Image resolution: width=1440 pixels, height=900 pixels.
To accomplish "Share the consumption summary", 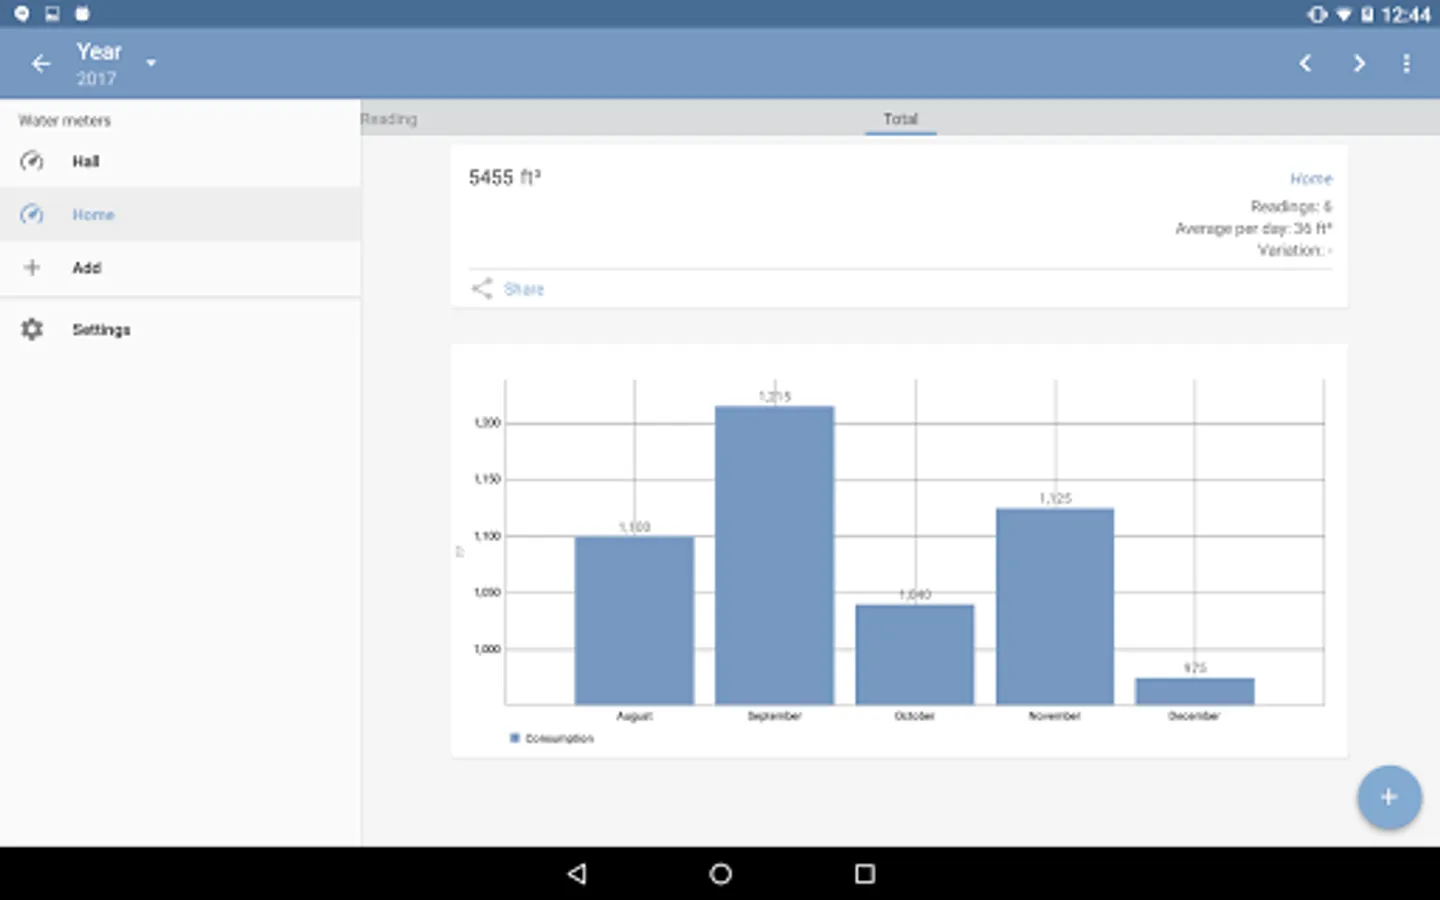I will click(x=508, y=289).
